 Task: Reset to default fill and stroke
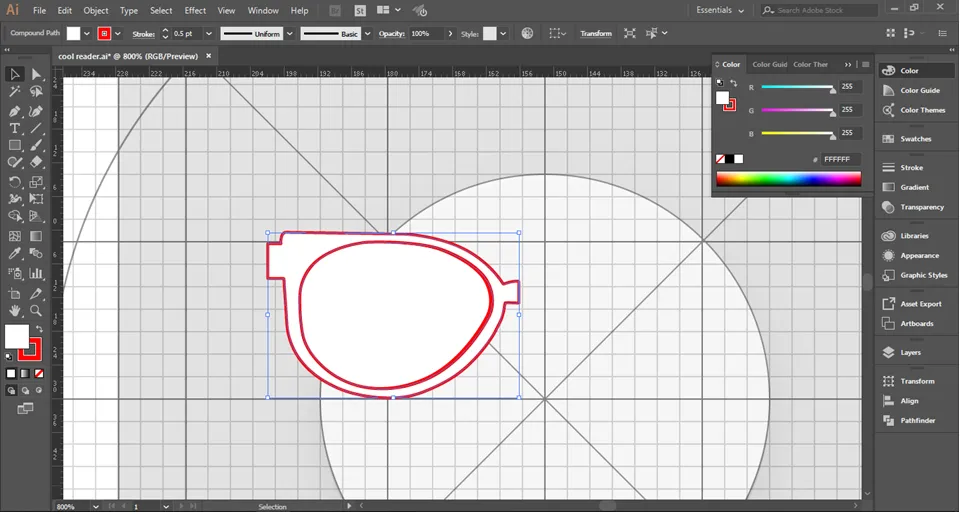[9, 357]
